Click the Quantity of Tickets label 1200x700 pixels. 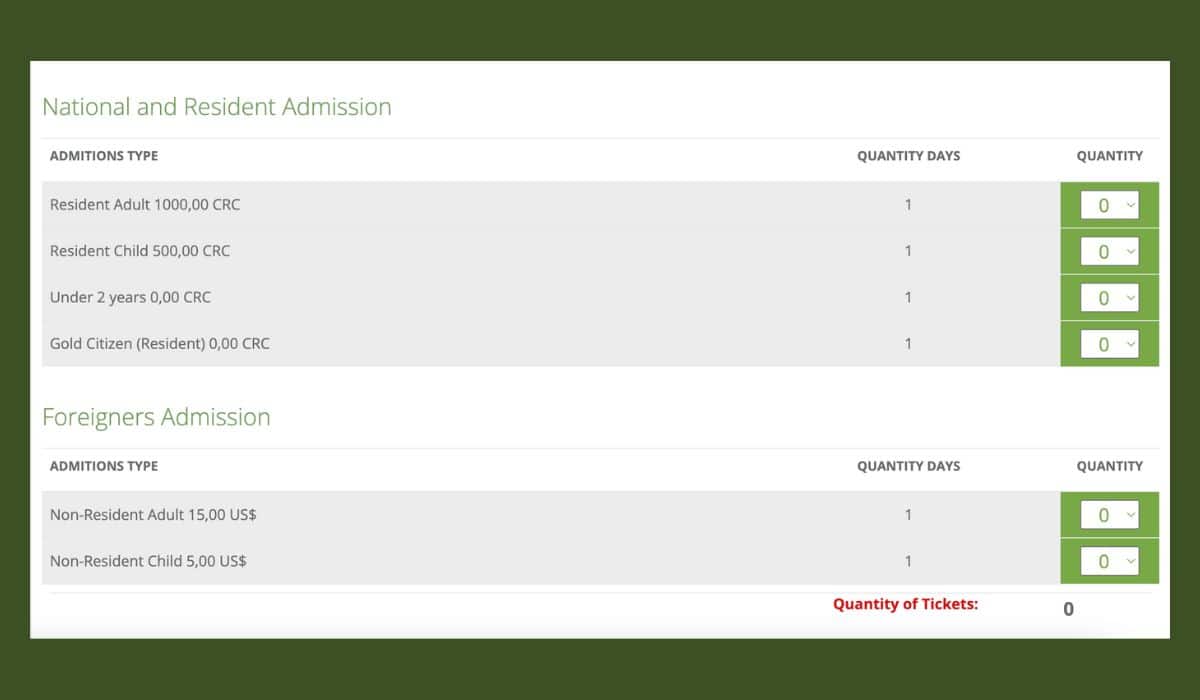(905, 604)
